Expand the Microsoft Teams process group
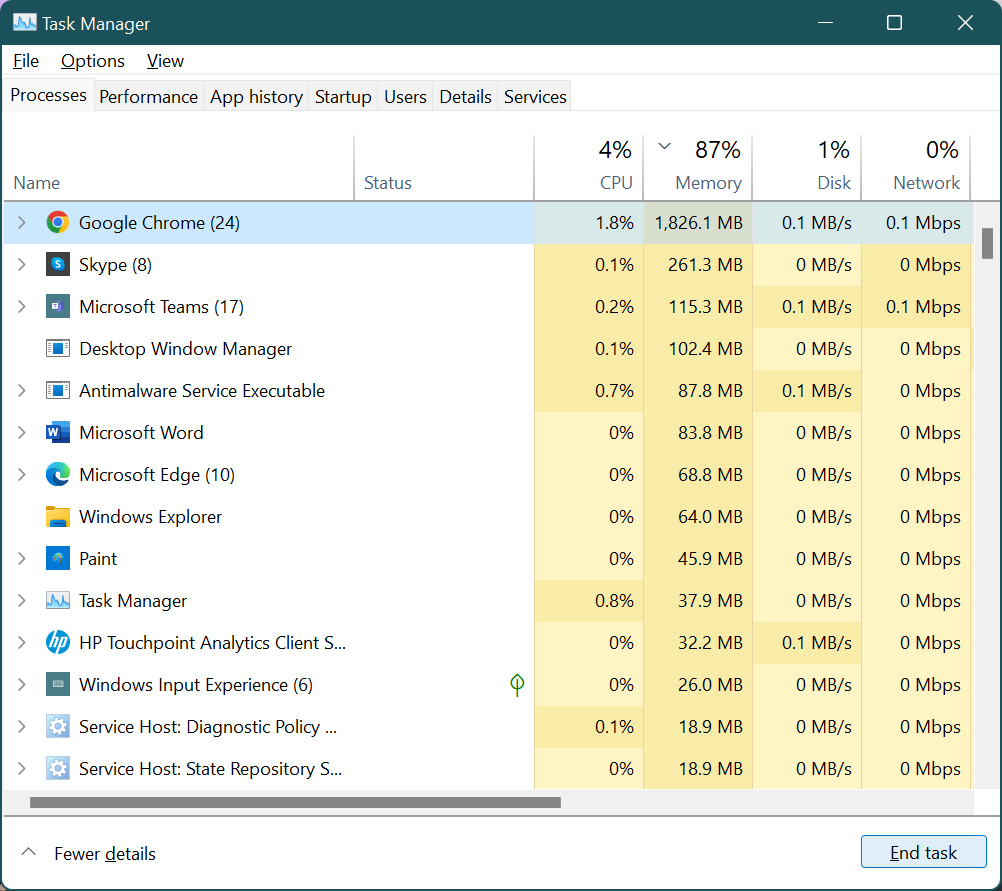Screen dimensions: 1002x891 [22, 307]
